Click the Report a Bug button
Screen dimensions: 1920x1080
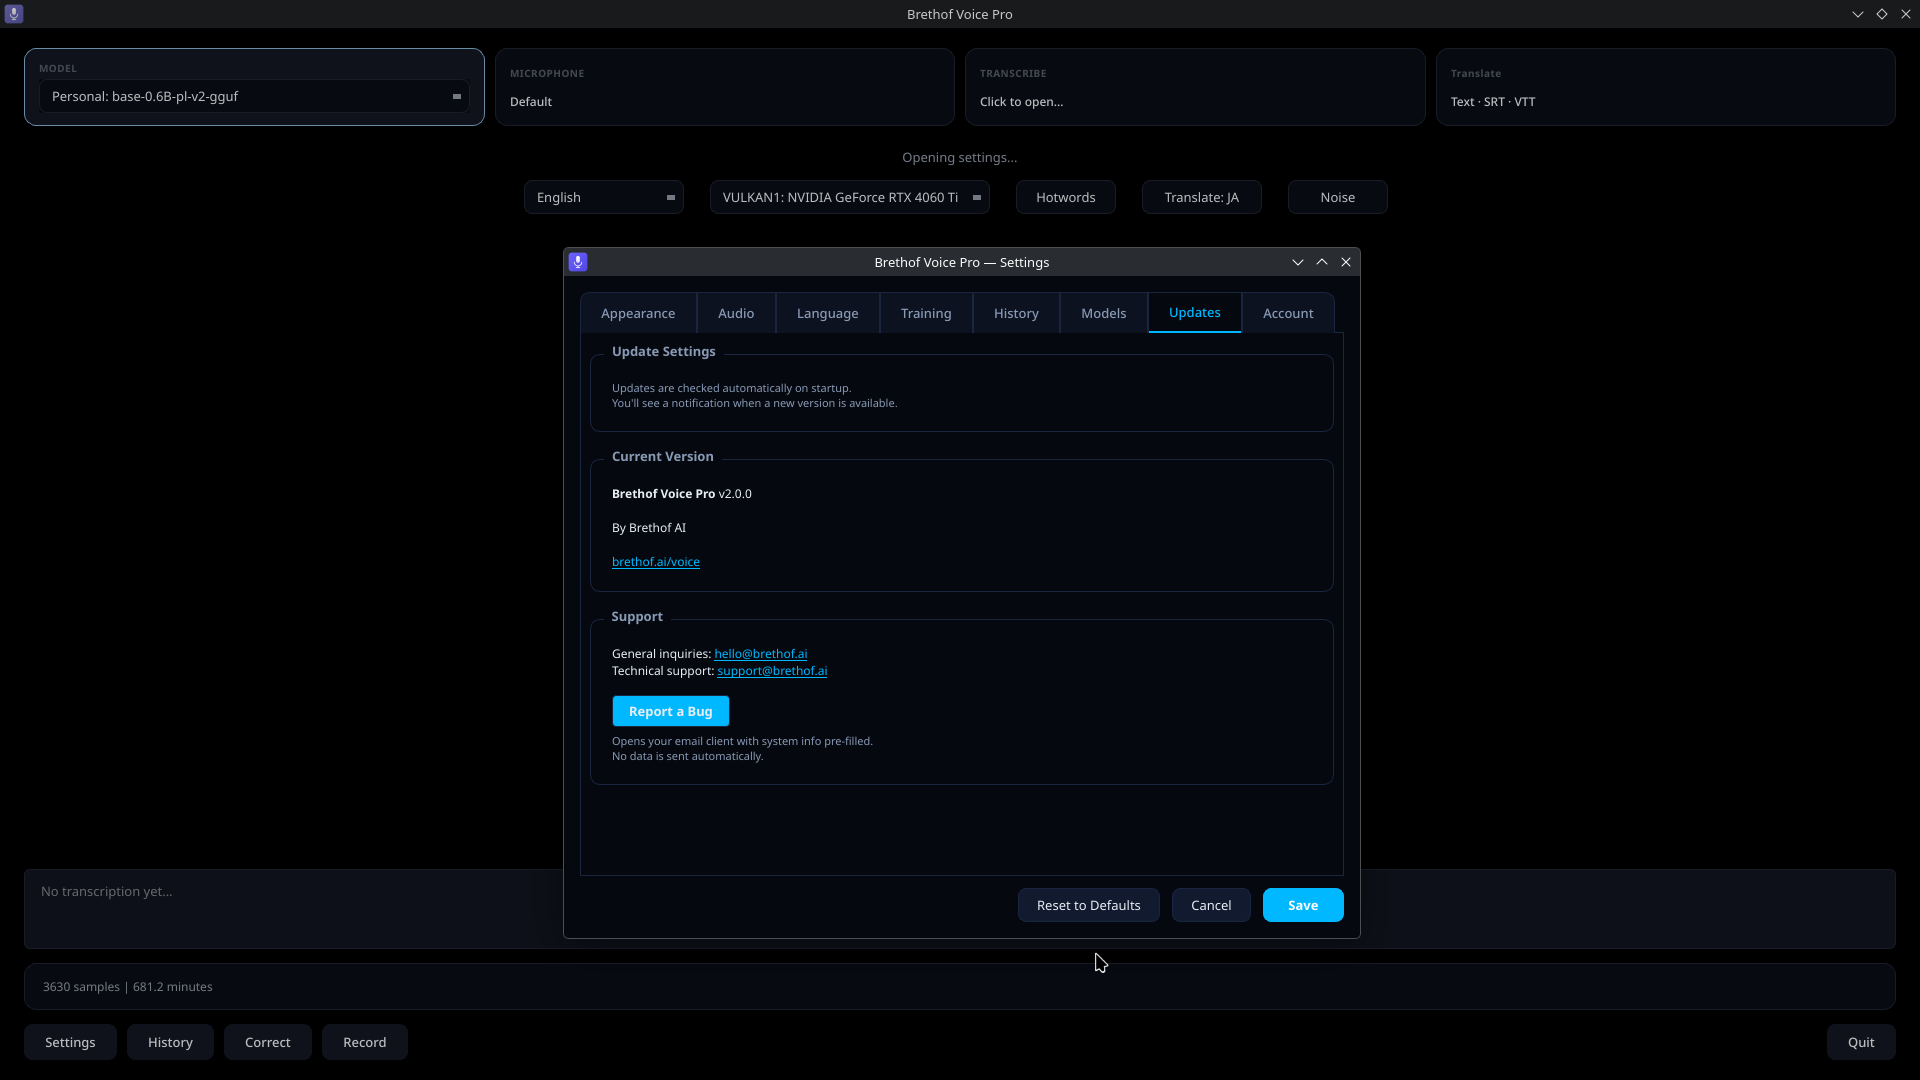670,711
